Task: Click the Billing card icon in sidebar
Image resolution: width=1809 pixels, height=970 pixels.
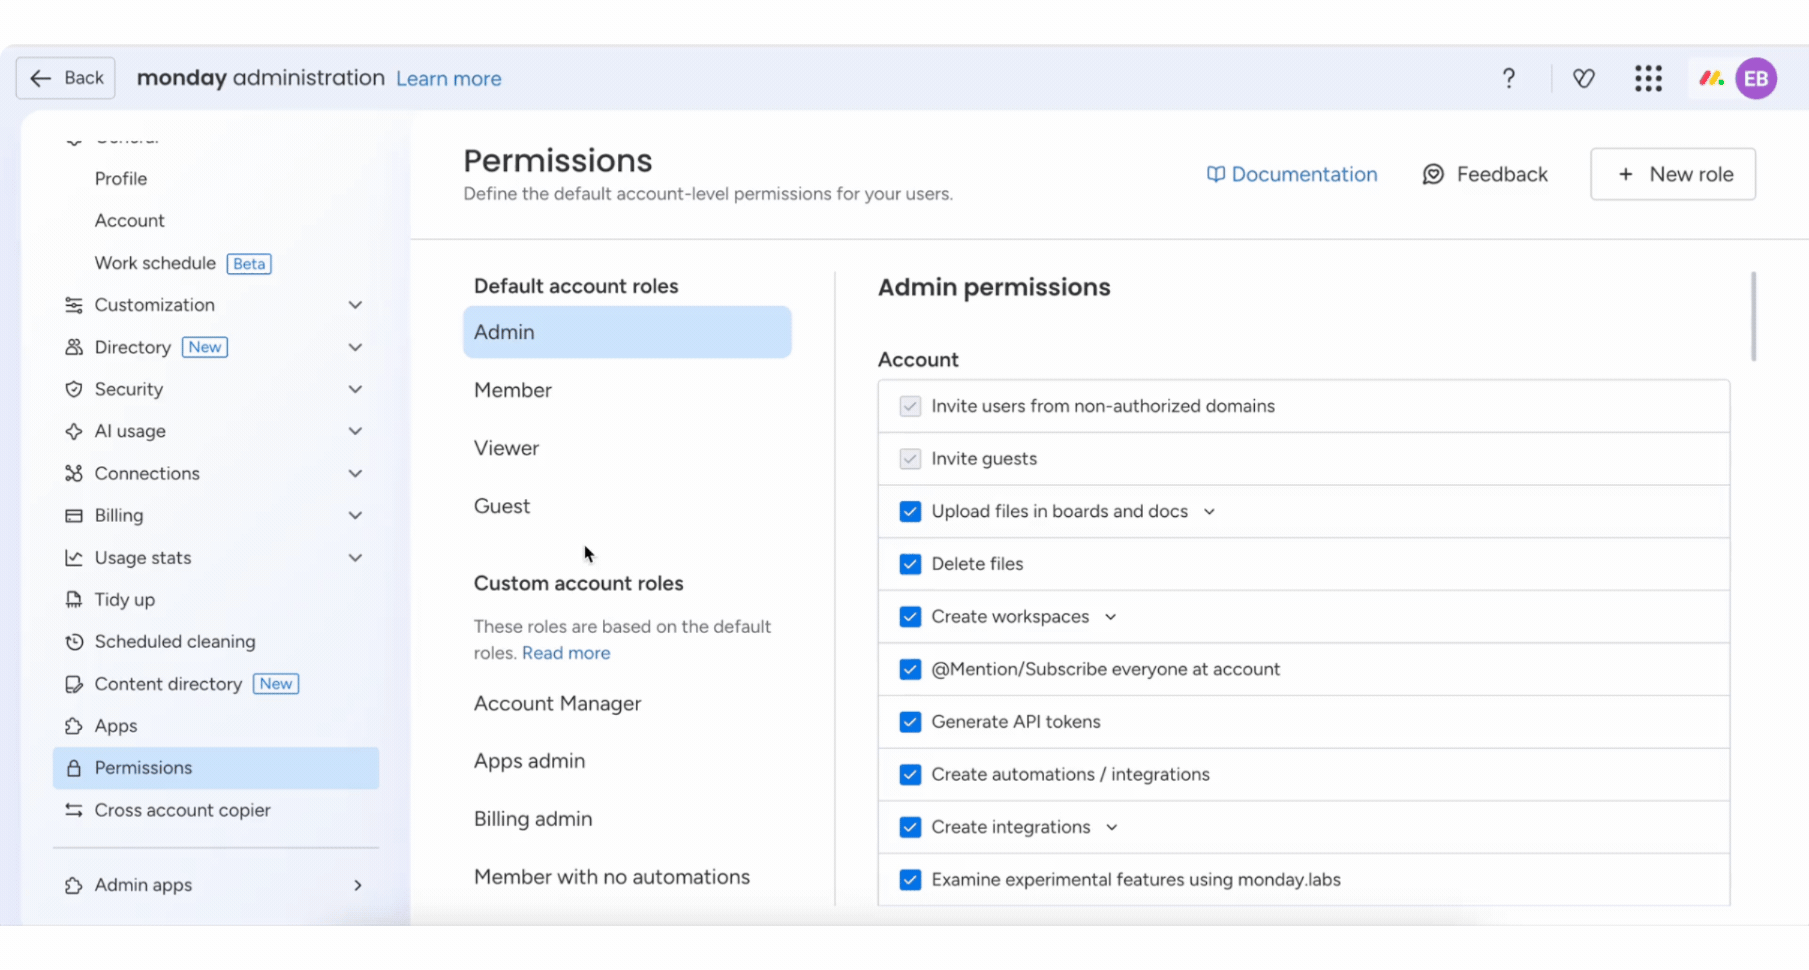Action: pos(74,515)
